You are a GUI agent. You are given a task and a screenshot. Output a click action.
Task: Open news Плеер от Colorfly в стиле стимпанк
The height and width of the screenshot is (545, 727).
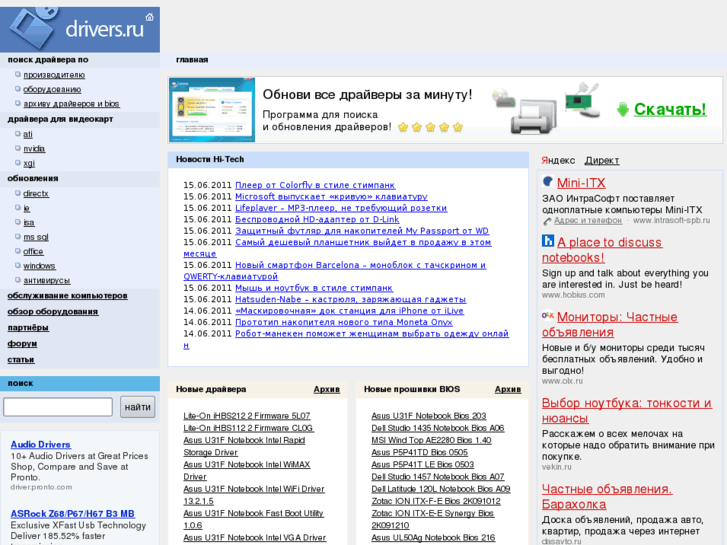coord(315,185)
